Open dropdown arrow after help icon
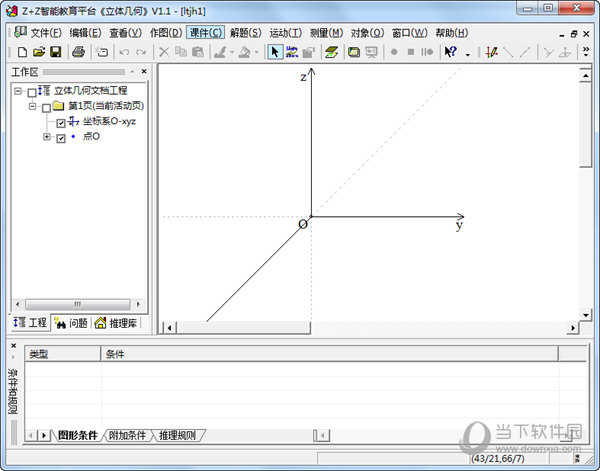Screen dimensions: 600x471 click(x=468, y=55)
